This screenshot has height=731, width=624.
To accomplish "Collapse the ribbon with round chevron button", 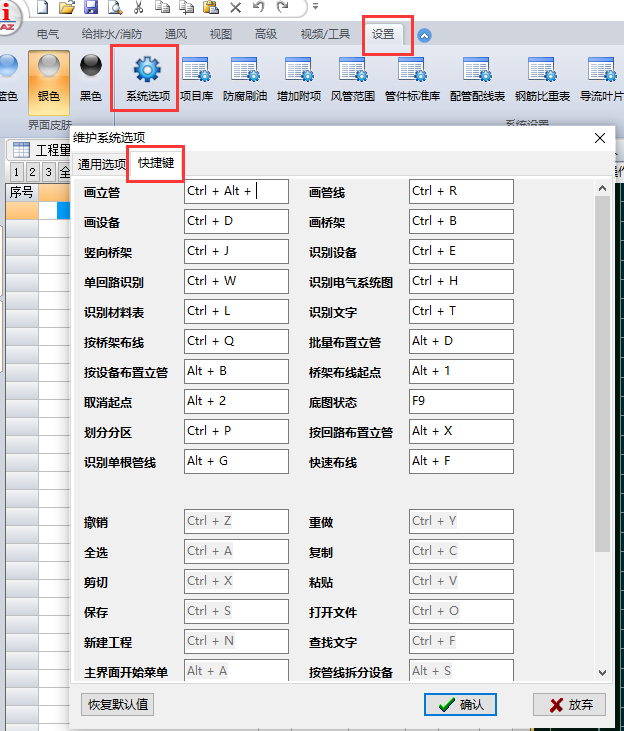I will pos(425,36).
